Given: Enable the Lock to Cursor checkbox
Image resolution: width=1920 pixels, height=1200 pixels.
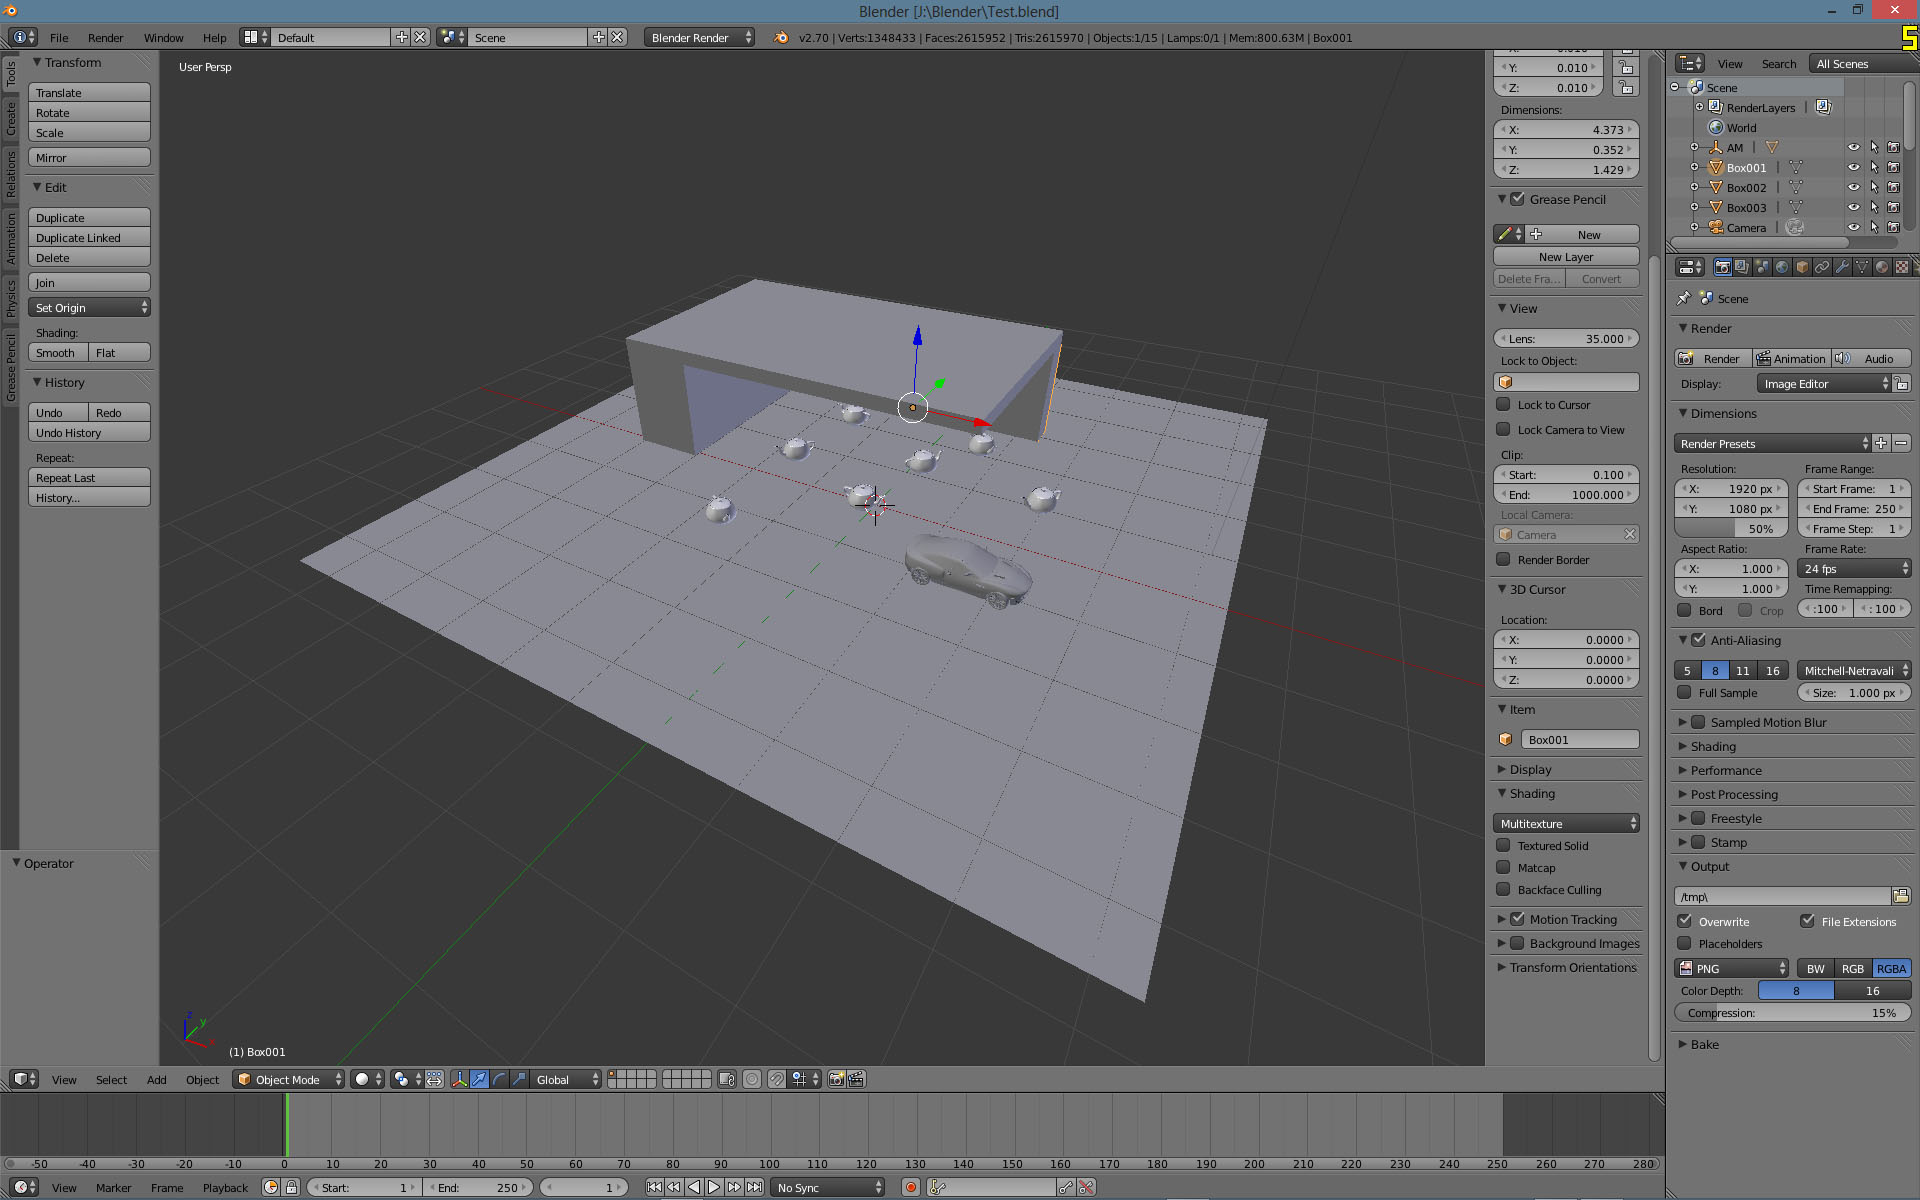Looking at the screenshot, I should point(1503,405).
